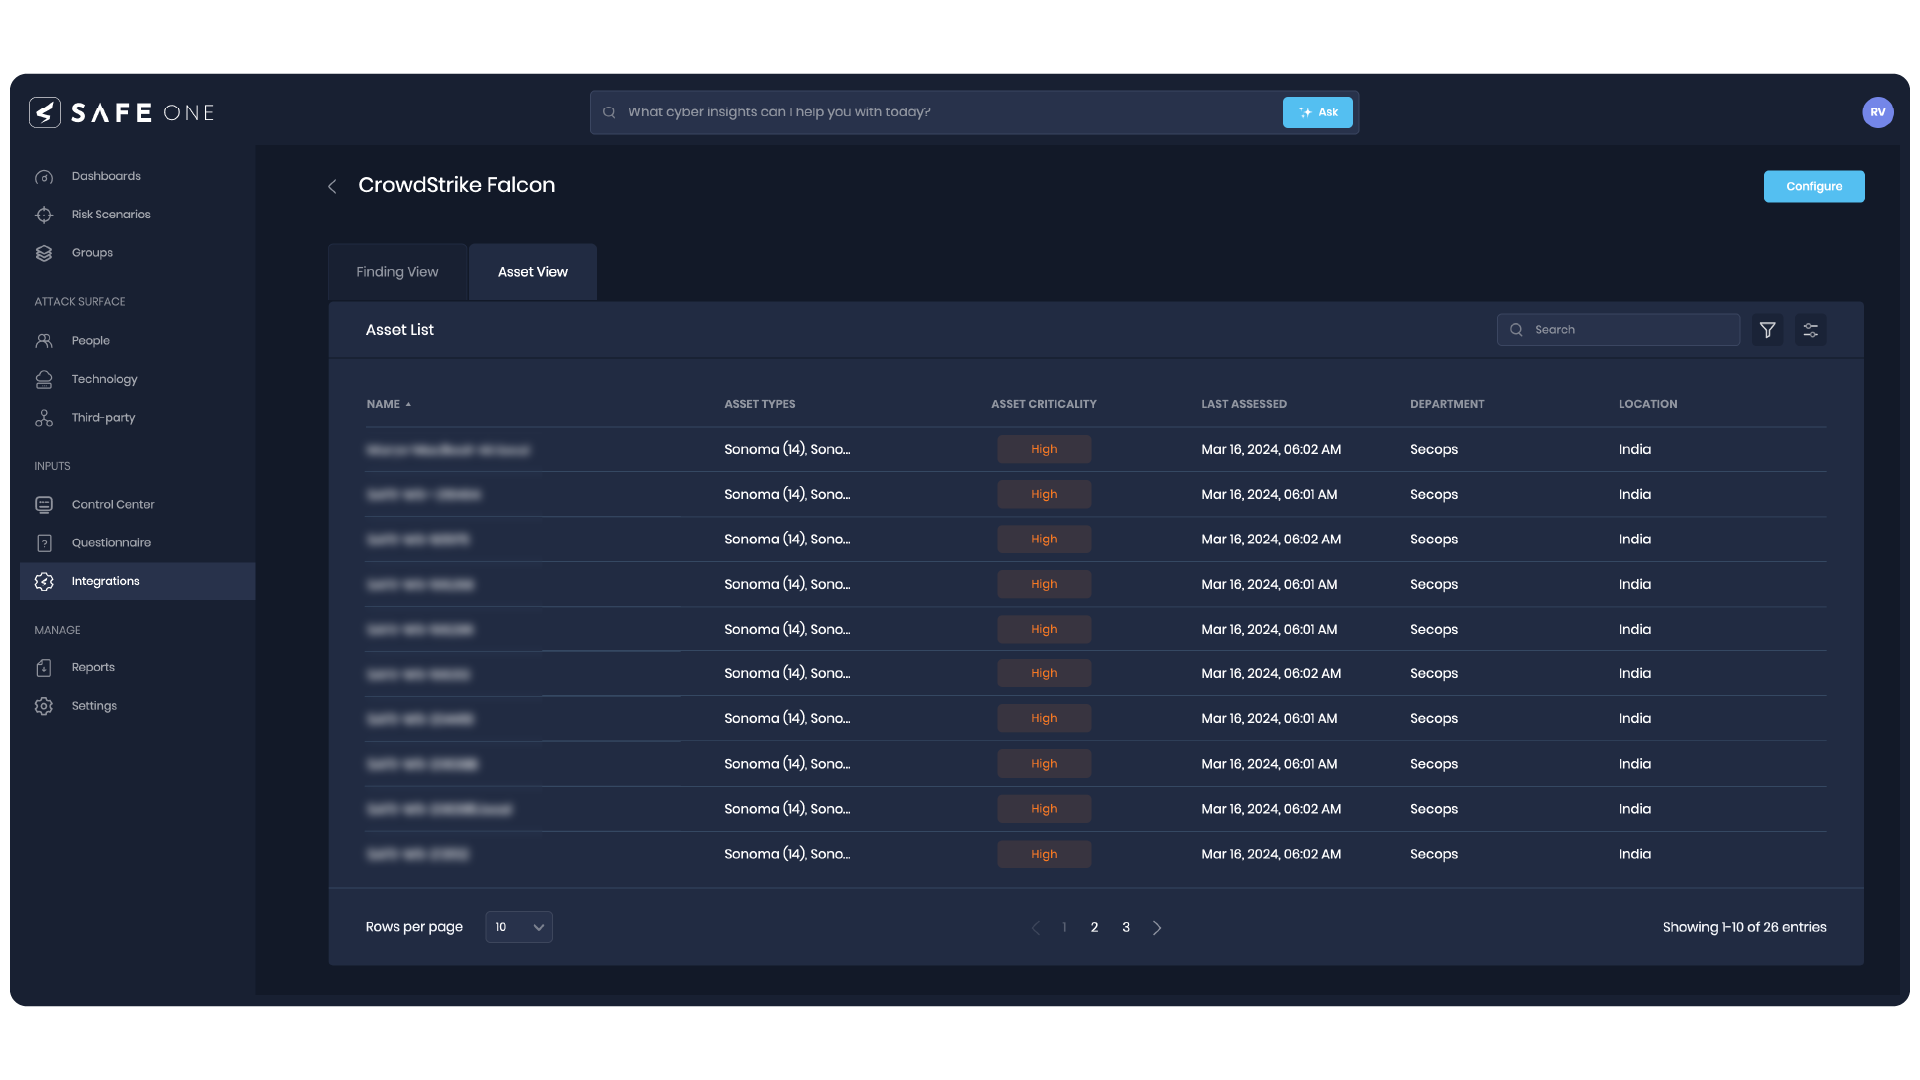The height and width of the screenshot is (1080, 1920).
Task: Click the 'Asset List' heading
Action: click(399, 330)
